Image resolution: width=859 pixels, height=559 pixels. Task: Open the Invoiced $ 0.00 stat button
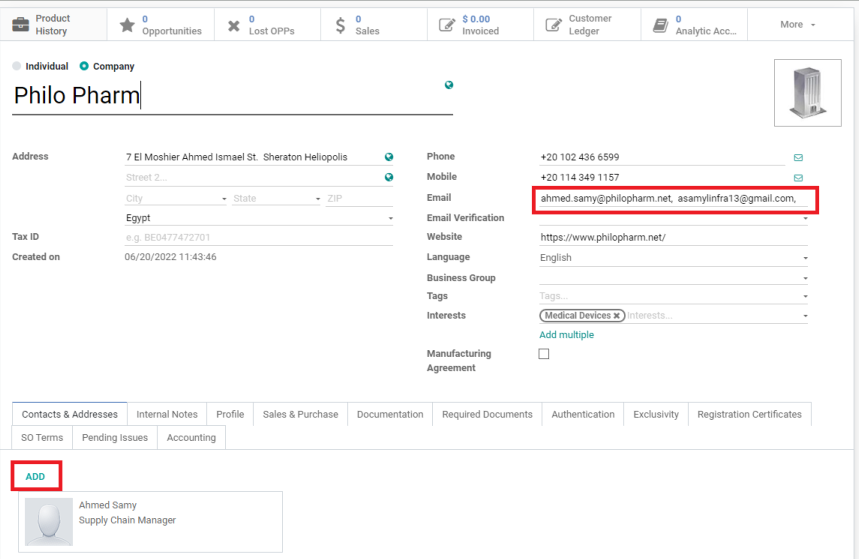tap(480, 25)
